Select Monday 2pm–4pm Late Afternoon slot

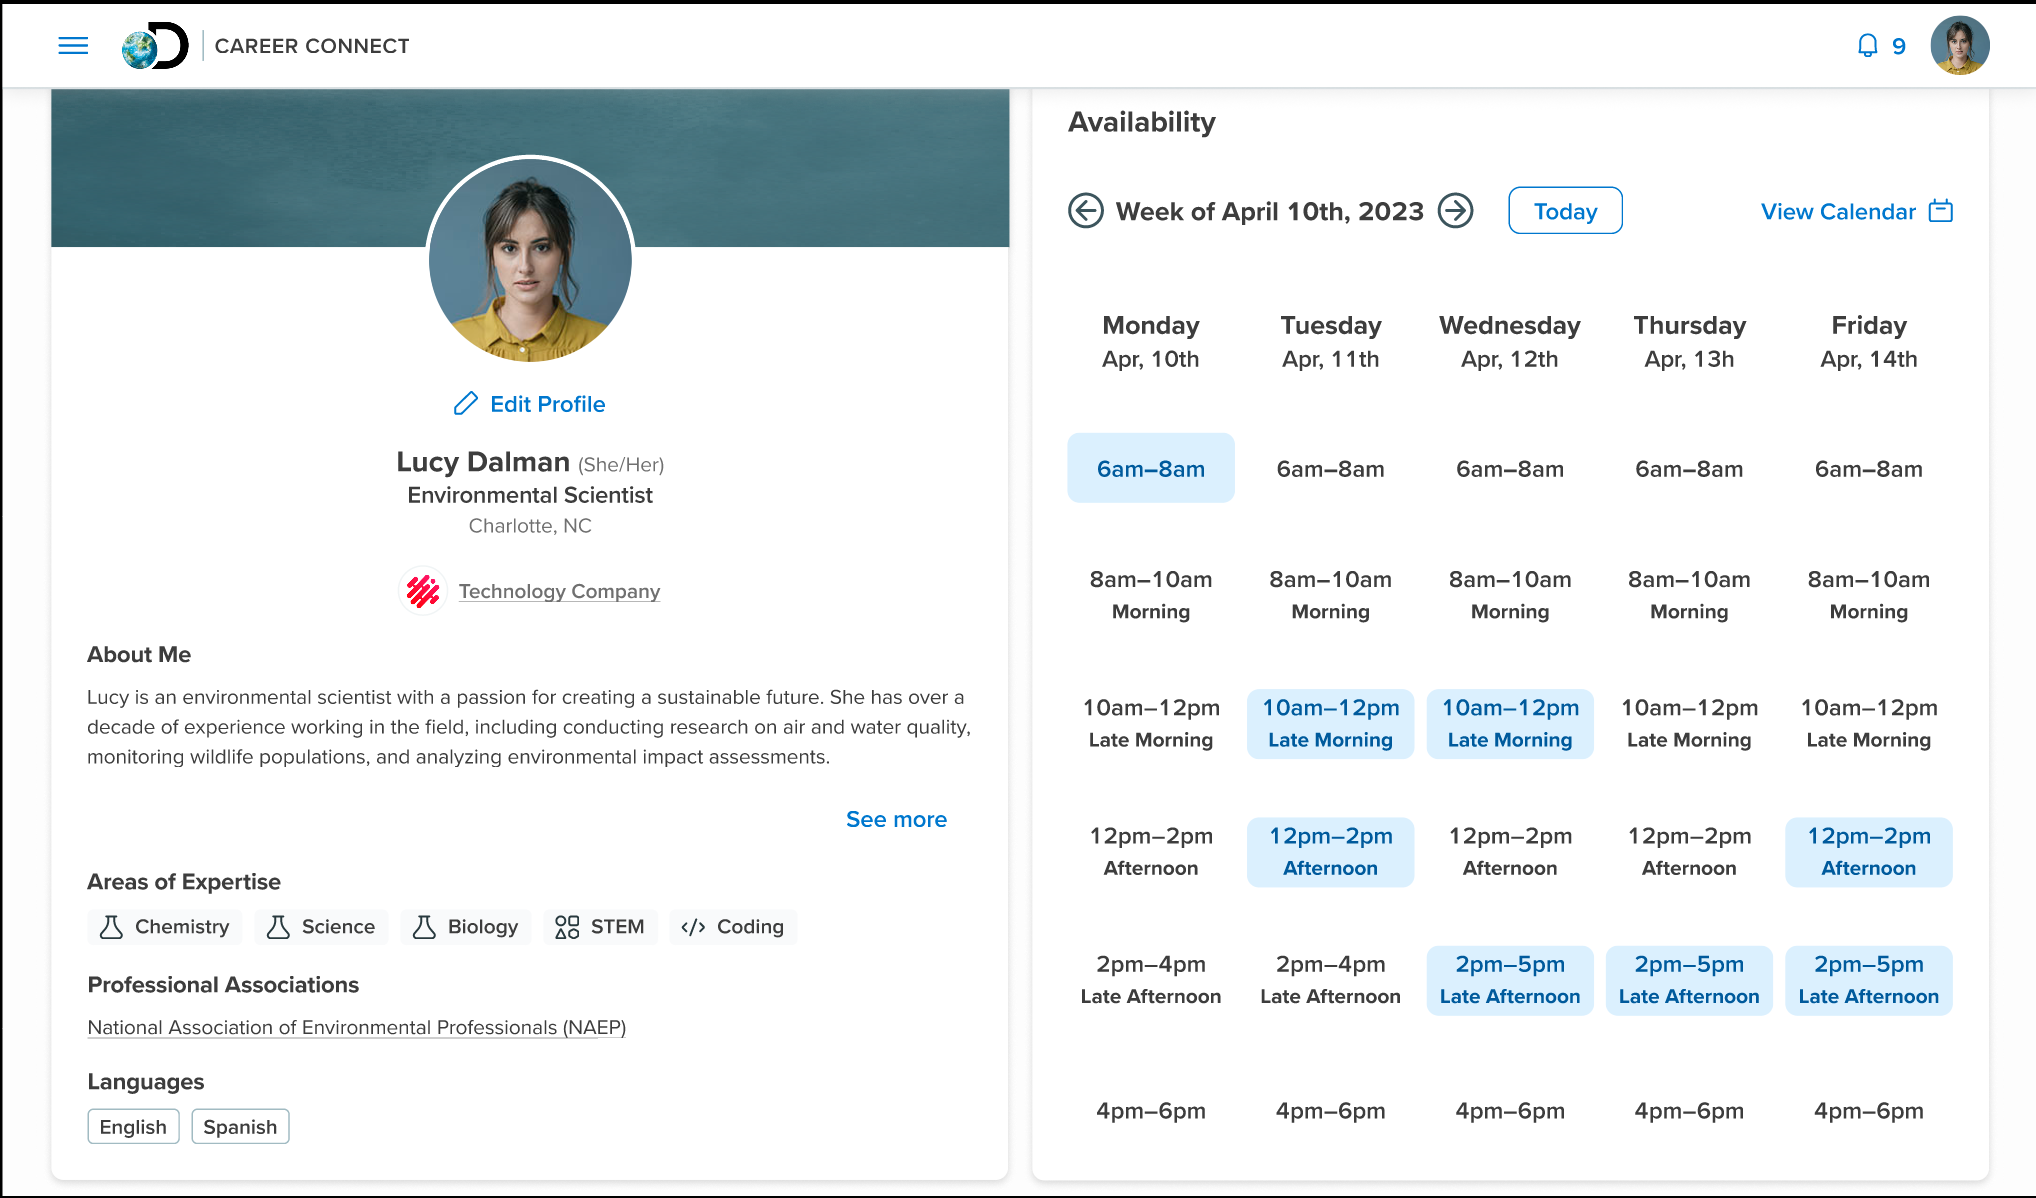(1151, 980)
